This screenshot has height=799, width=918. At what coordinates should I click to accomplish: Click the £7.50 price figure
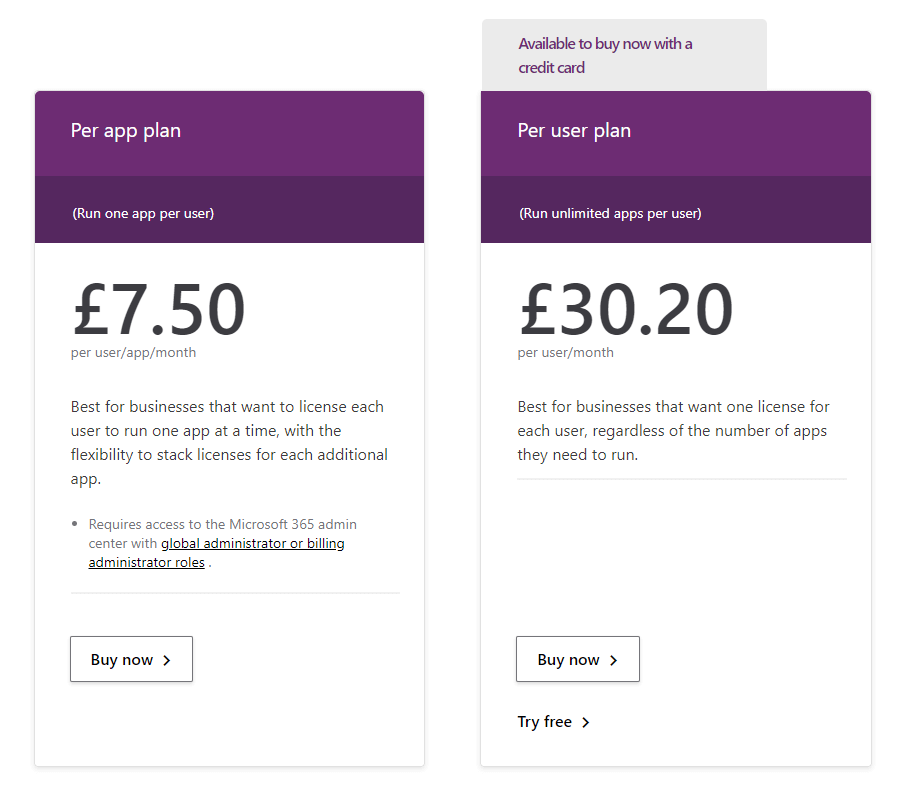click(159, 309)
